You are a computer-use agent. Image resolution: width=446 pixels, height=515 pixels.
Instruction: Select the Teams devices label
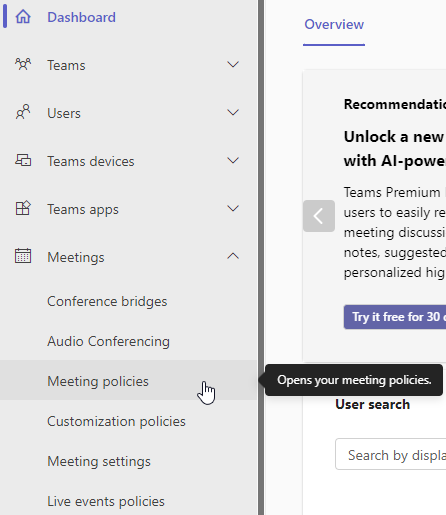point(91,161)
